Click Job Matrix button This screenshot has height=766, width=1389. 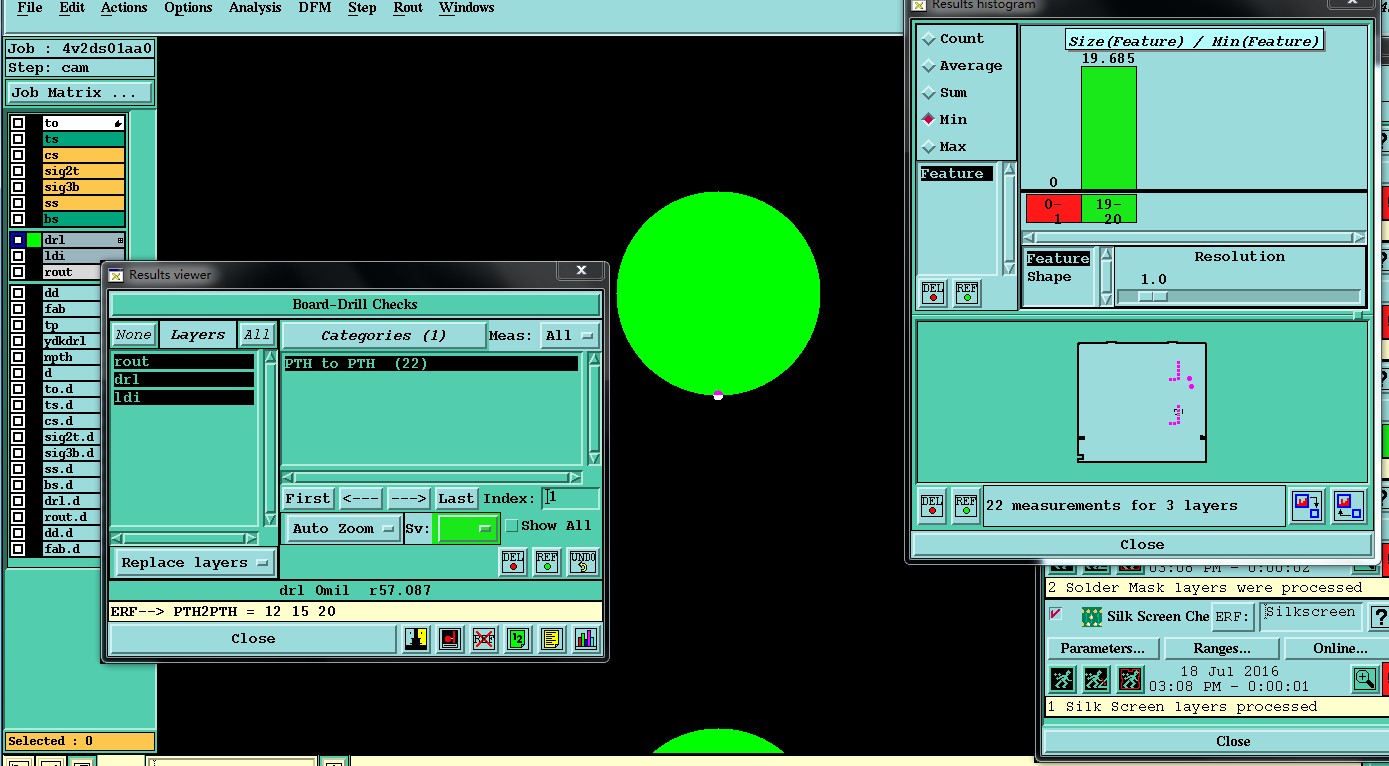[80, 92]
